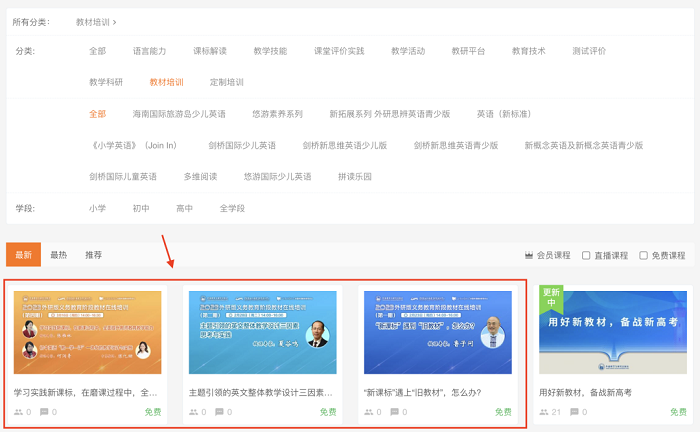Open the 主题引领的英文整体教学设计 course title
Screen dimensions: 700x432
pyautogui.click(x=261, y=393)
